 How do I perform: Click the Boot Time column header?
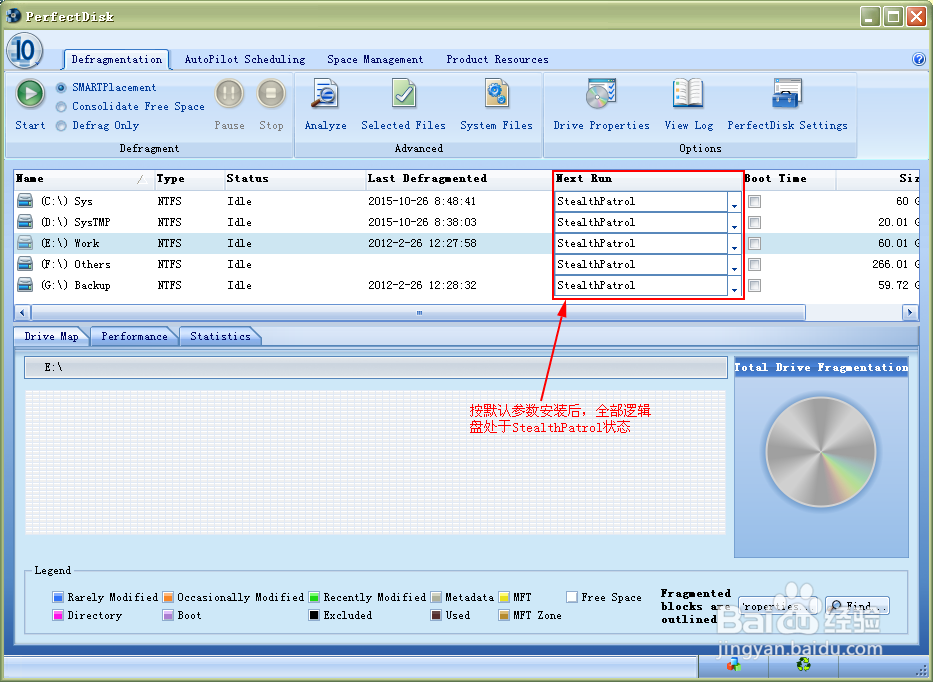pos(789,179)
